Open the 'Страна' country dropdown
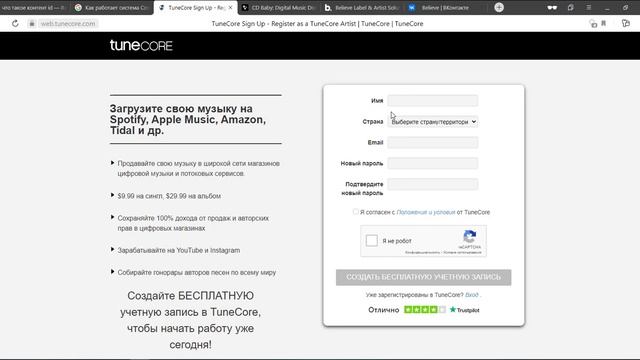The width and height of the screenshot is (640, 360). 433,122
